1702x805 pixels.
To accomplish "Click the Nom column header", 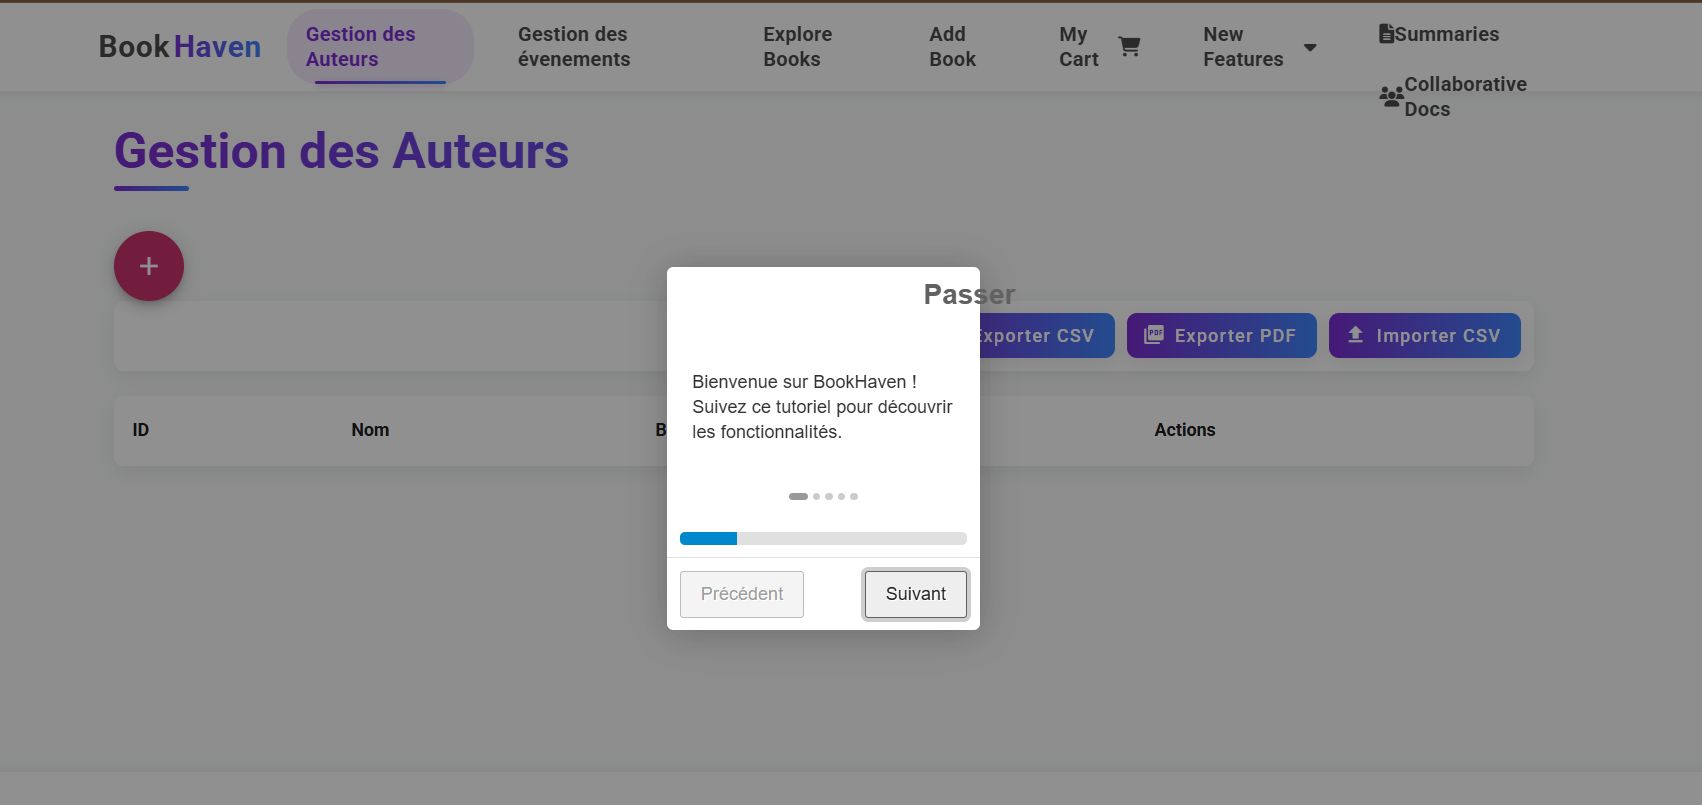I will point(370,430).
